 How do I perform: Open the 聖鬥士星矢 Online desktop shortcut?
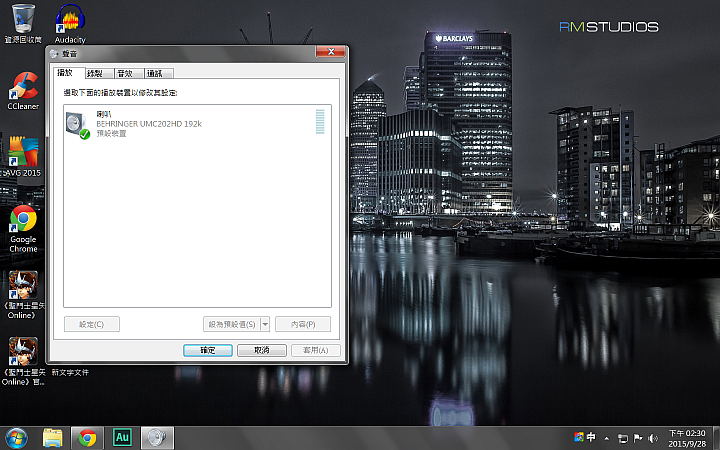[x=23, y=295]
